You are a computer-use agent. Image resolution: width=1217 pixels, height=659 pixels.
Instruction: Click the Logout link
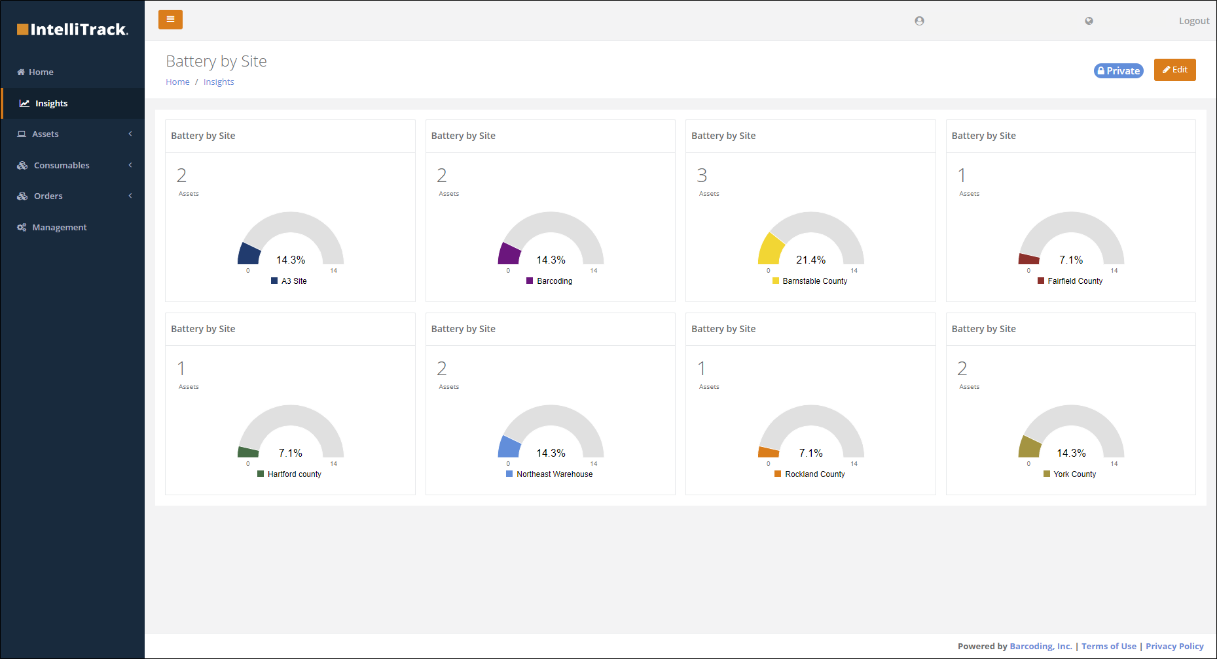1194,21
